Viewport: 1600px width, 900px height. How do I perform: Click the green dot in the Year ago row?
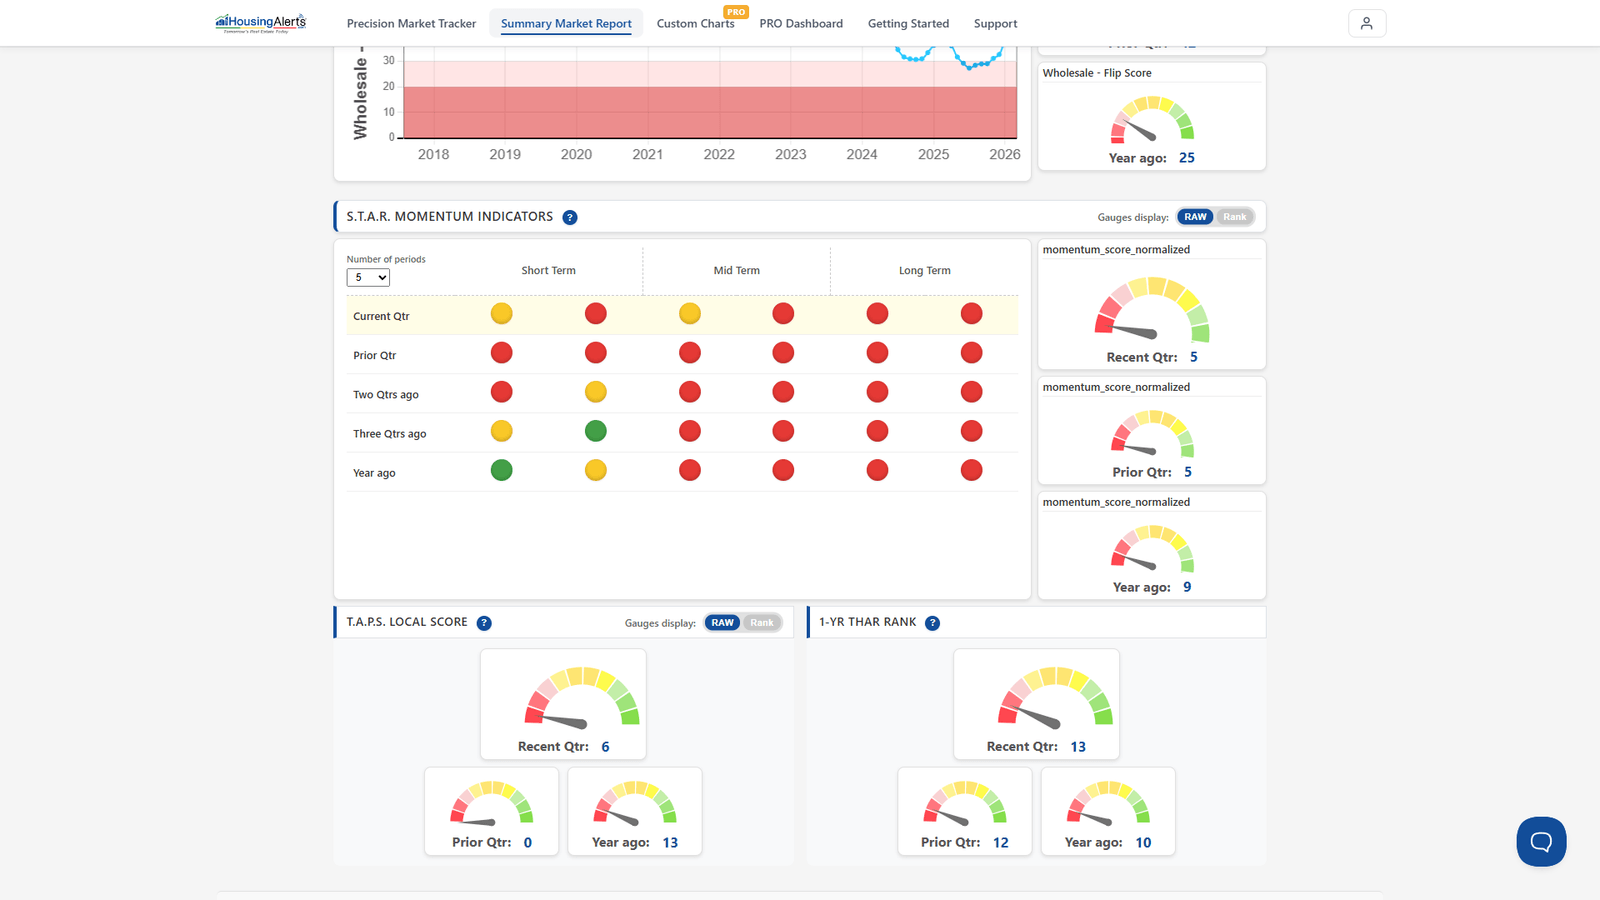point(502,470)
